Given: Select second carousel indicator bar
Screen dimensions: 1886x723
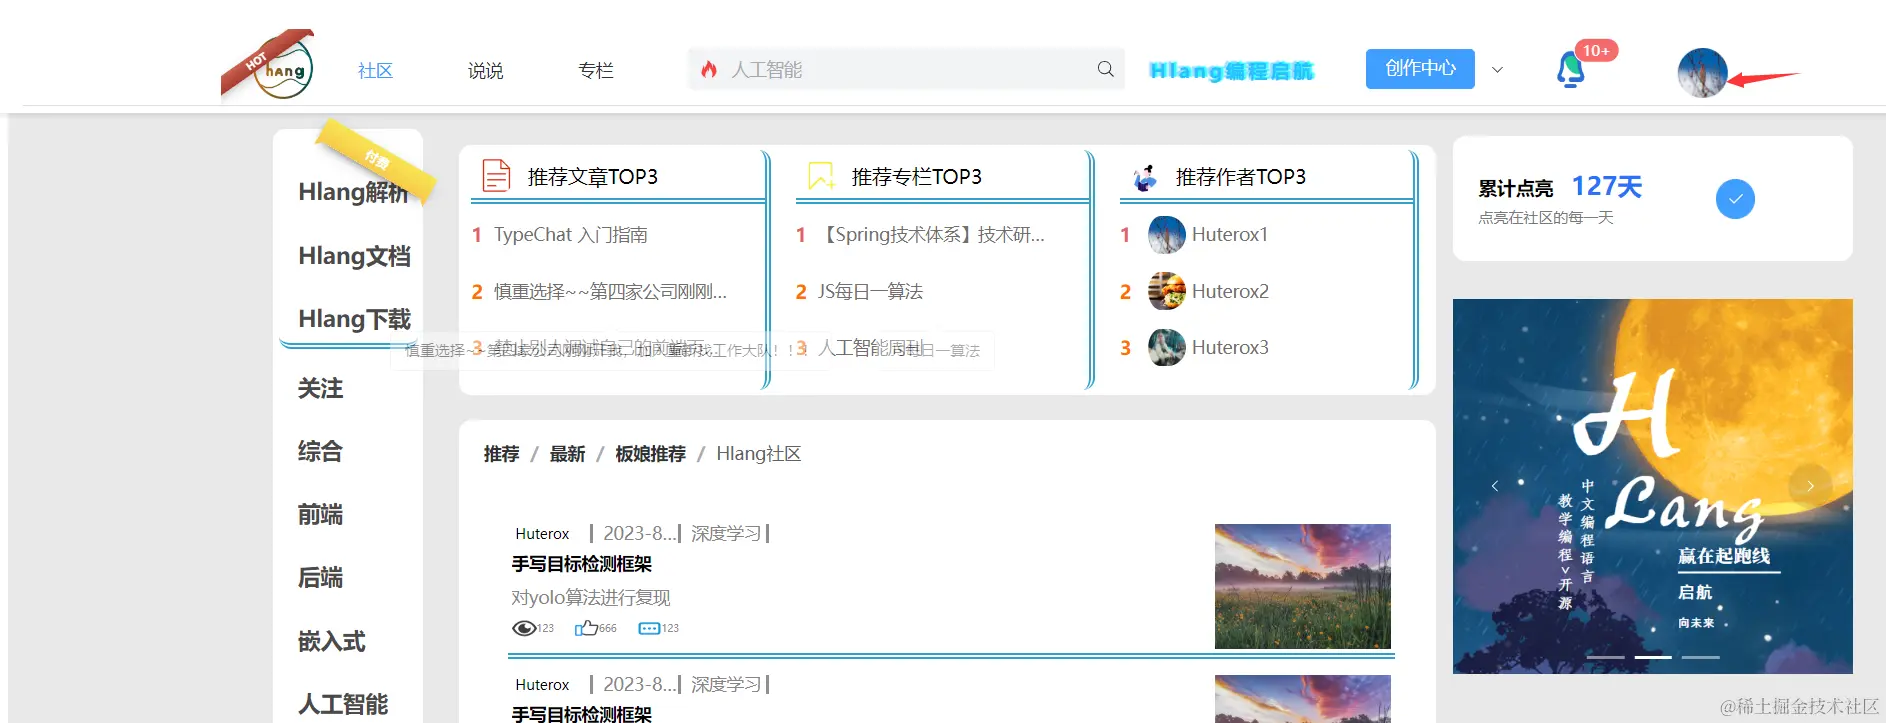Looking at the screenshot, I should pyautogui.click(x=1653, y=657).
